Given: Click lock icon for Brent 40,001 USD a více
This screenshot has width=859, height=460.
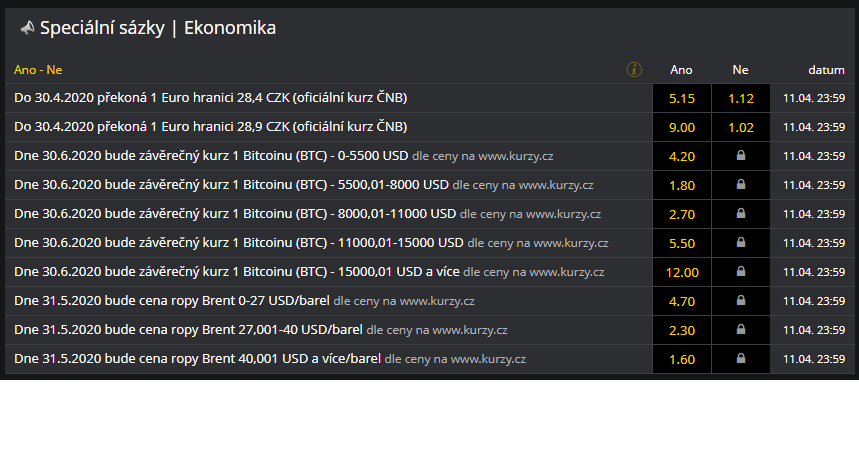Looking at the screenshot, I should click(741, 359).
